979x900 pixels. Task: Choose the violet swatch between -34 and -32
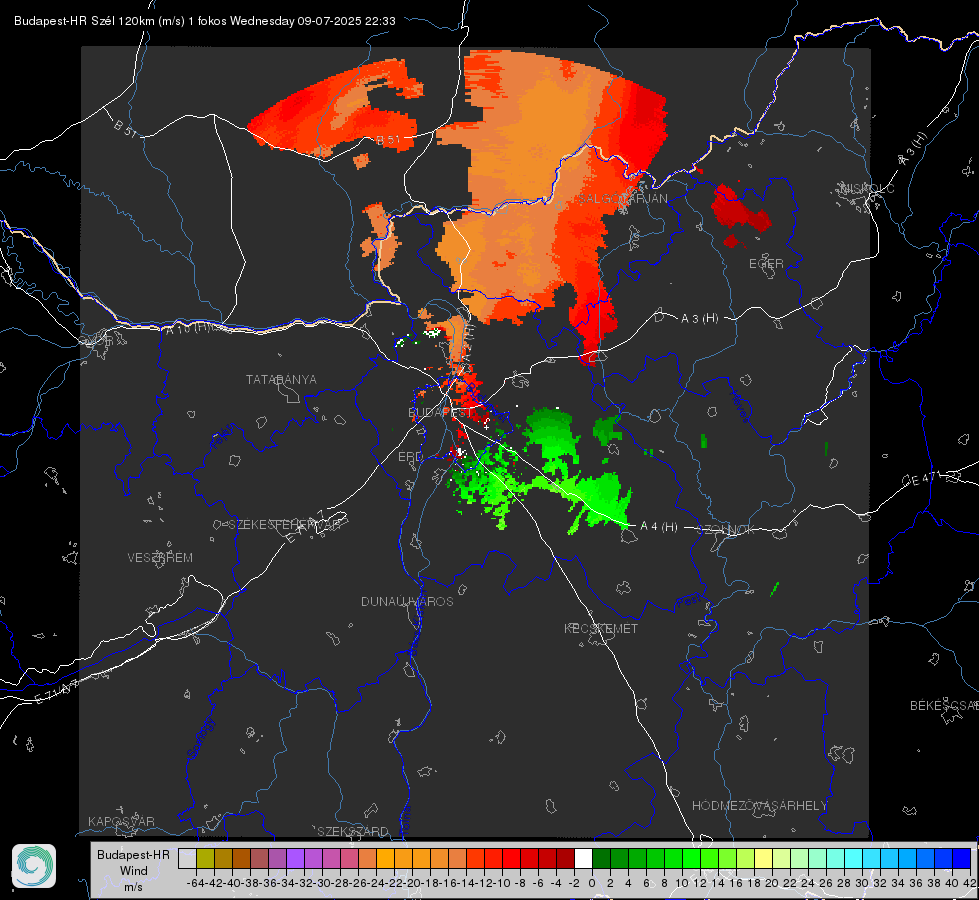(295, 858)
